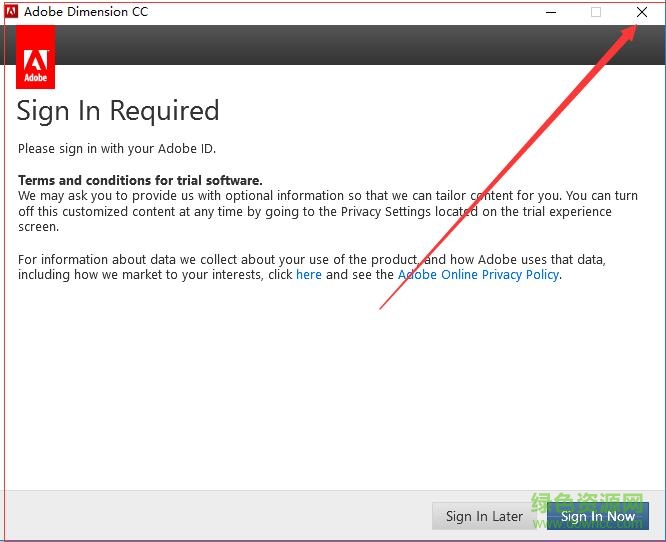Screen dimensions: 666x542
Task: Open the Adobe Online Privacy Policy link
Action: [478, 275]
